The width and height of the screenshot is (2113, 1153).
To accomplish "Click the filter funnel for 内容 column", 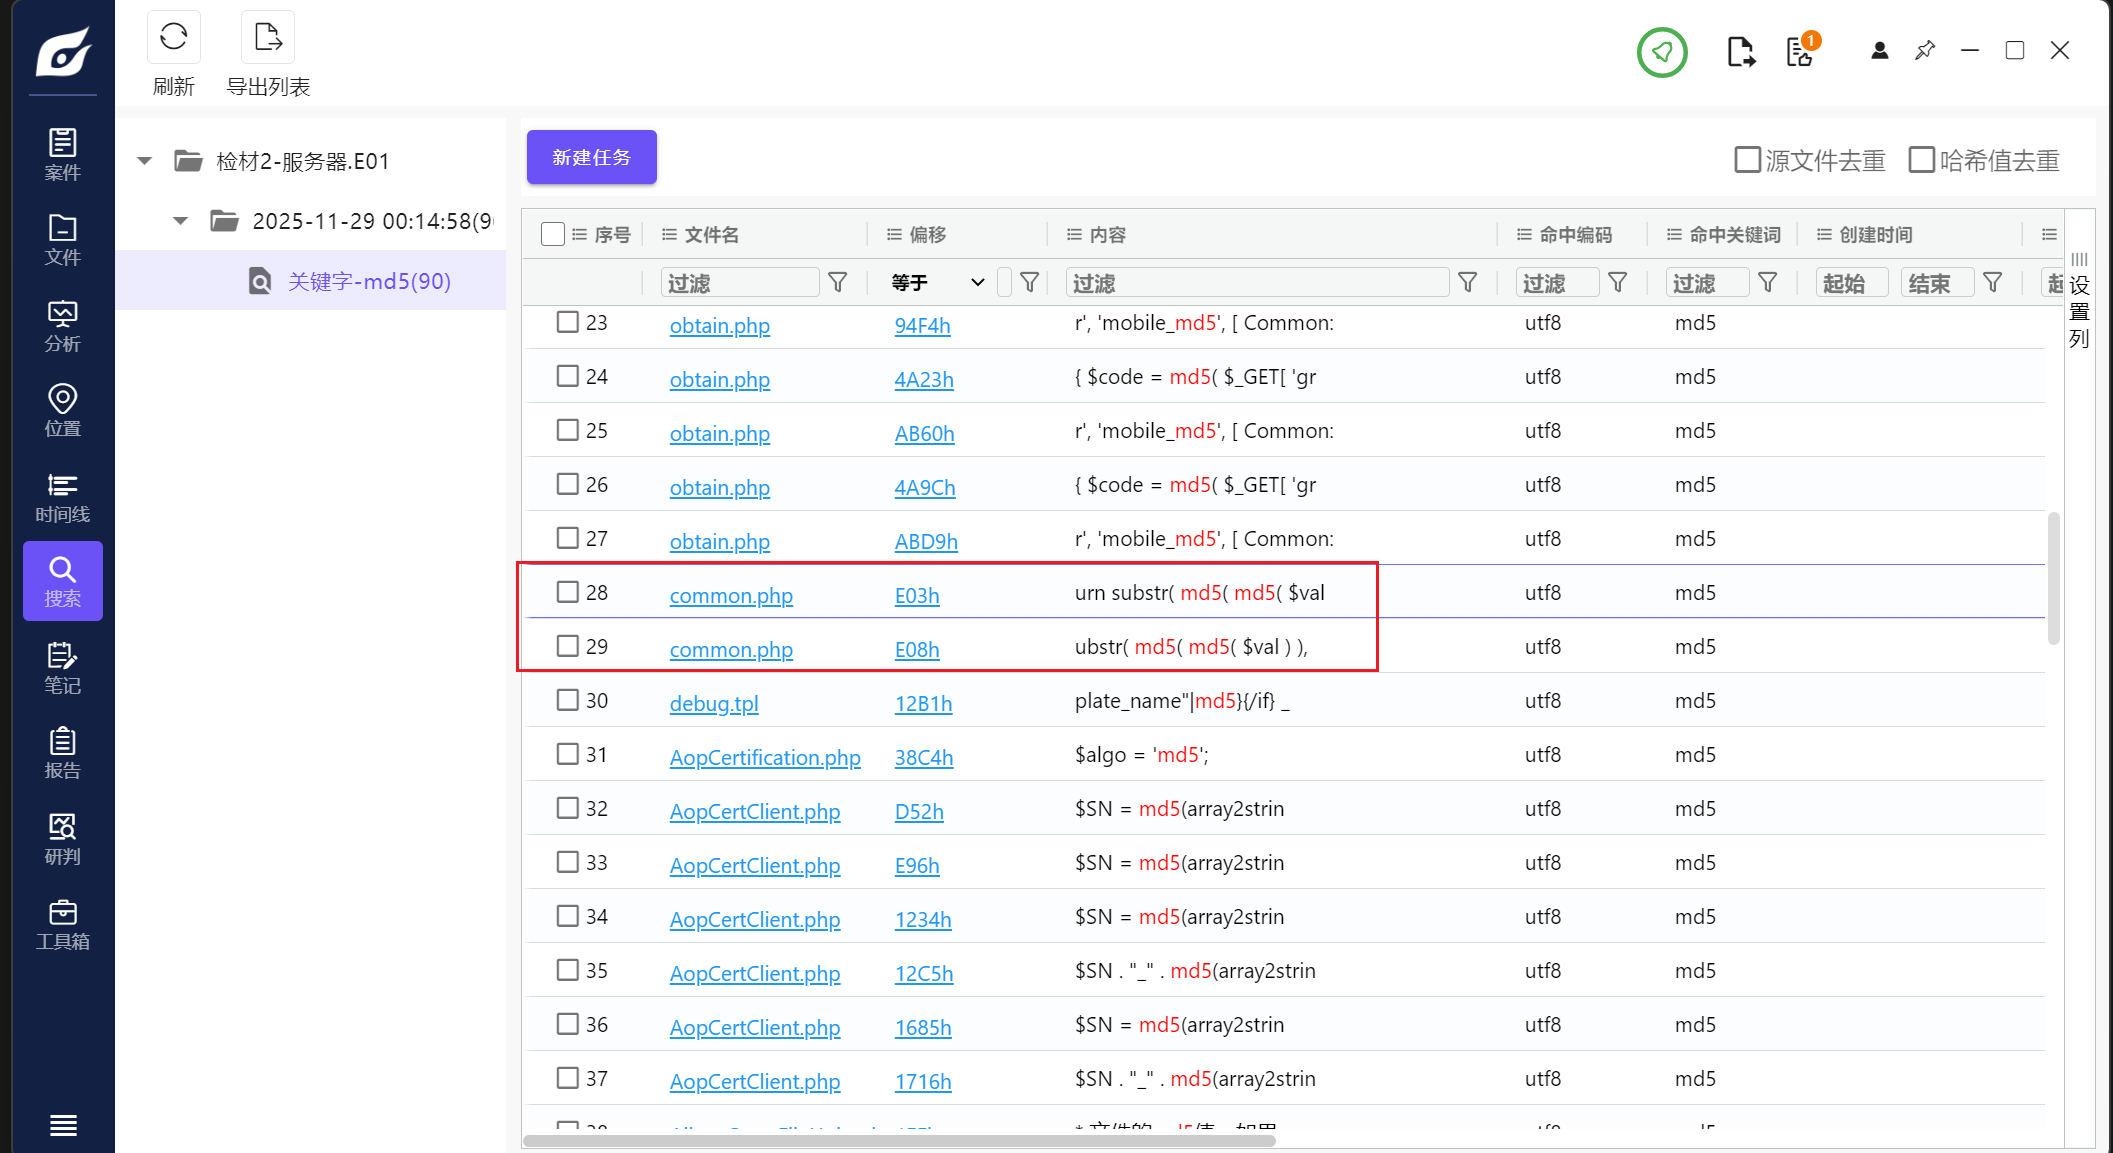I will point(1468,283).
